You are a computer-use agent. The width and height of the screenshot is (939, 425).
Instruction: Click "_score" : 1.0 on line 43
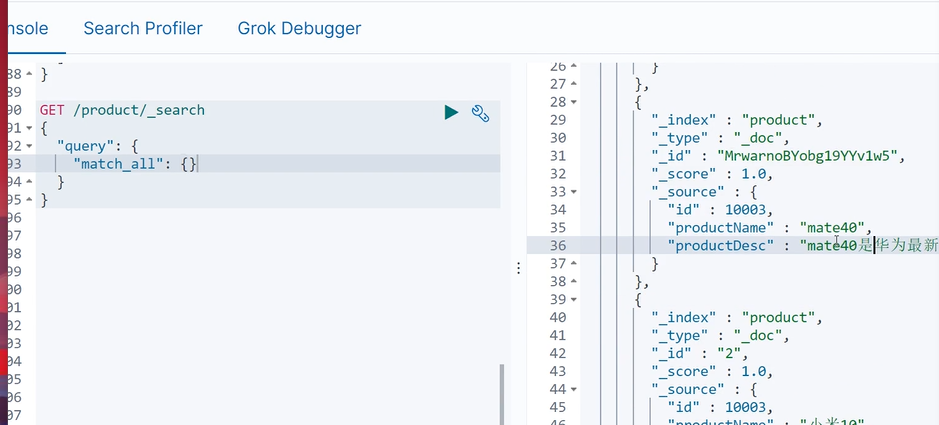coord(713,372)
